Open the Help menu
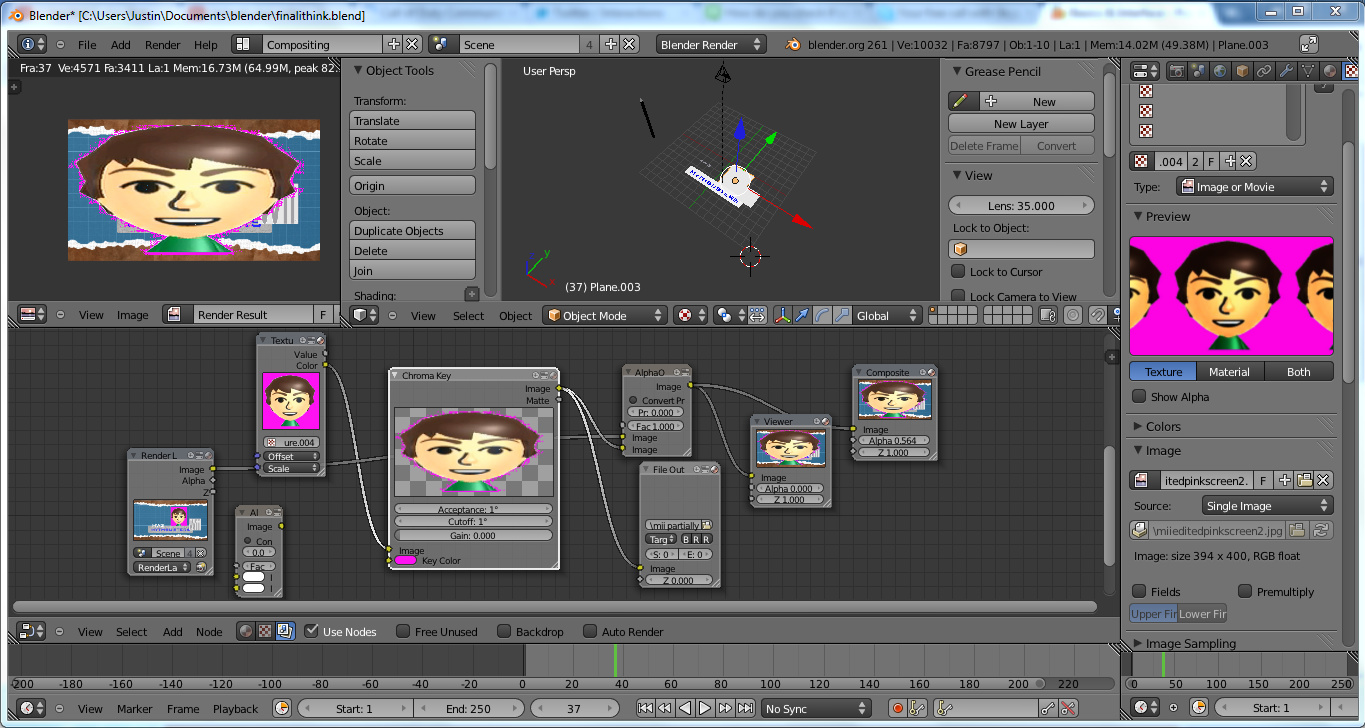The width and height of the screenshot is (1365, 728). (205, 45)
